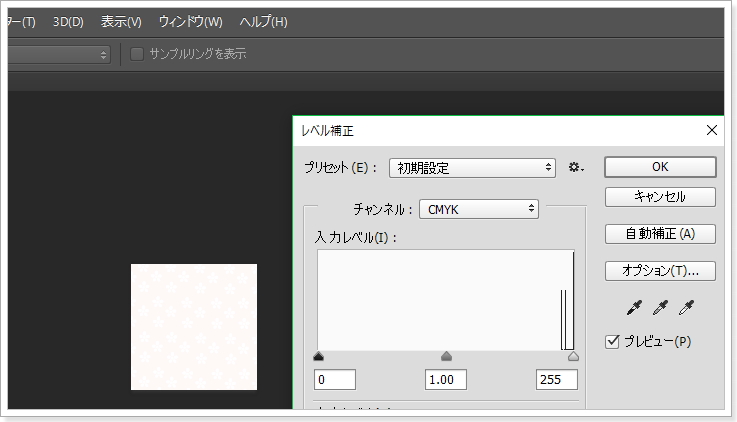Pick the white point eyedropper
This screenshot has height=422, width=737.
coord(686,308)
